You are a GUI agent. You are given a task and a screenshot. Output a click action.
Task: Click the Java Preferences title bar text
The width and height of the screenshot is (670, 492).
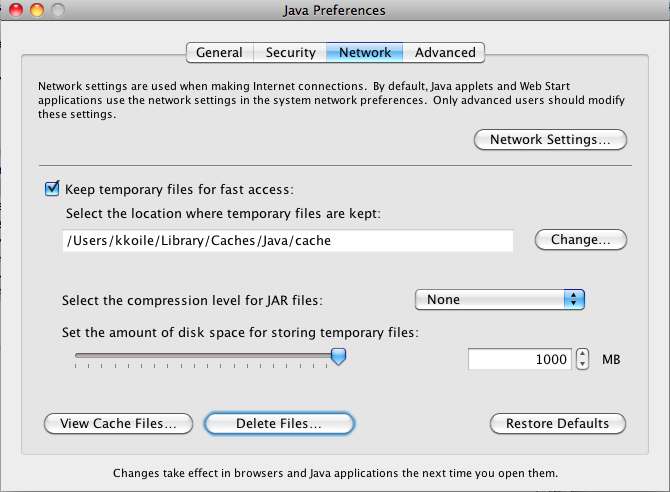pos(334,10)
